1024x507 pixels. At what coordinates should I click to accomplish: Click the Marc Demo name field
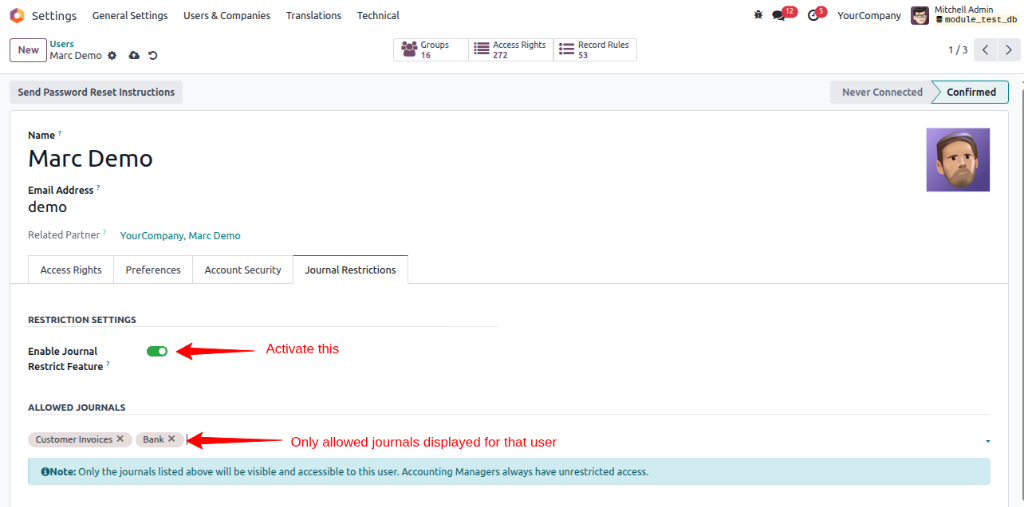(90, 158)
